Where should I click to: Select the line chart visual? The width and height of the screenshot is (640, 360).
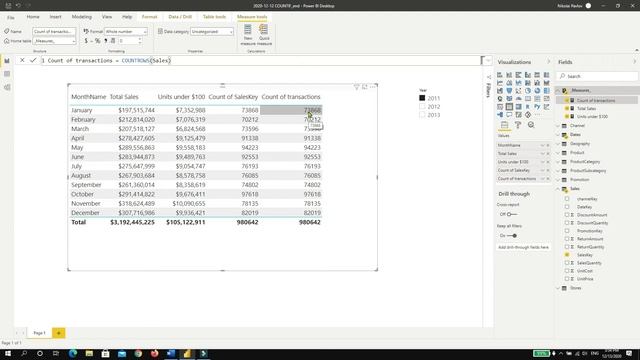[x=500, y=82]
